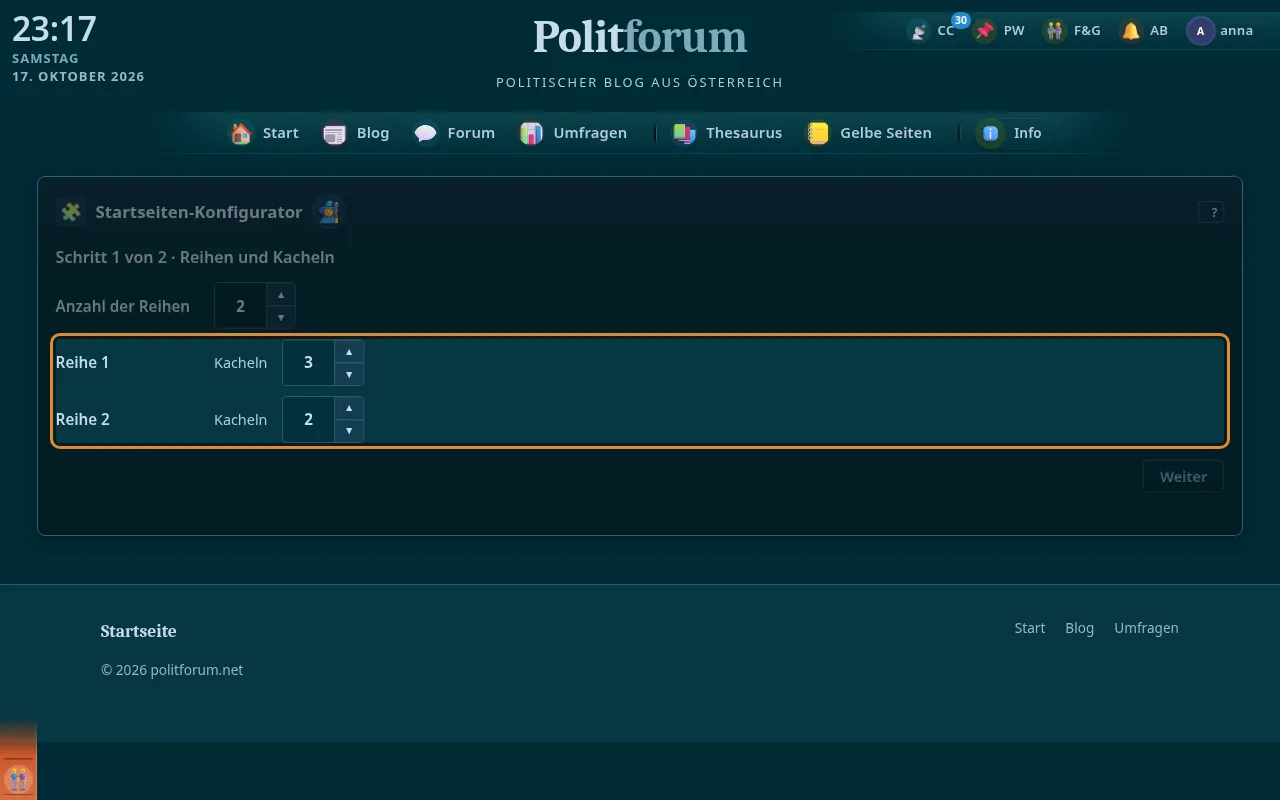Click the Politforum site logo
The height and width of the screenshot is (800, 1280).
tap(640, 38)
